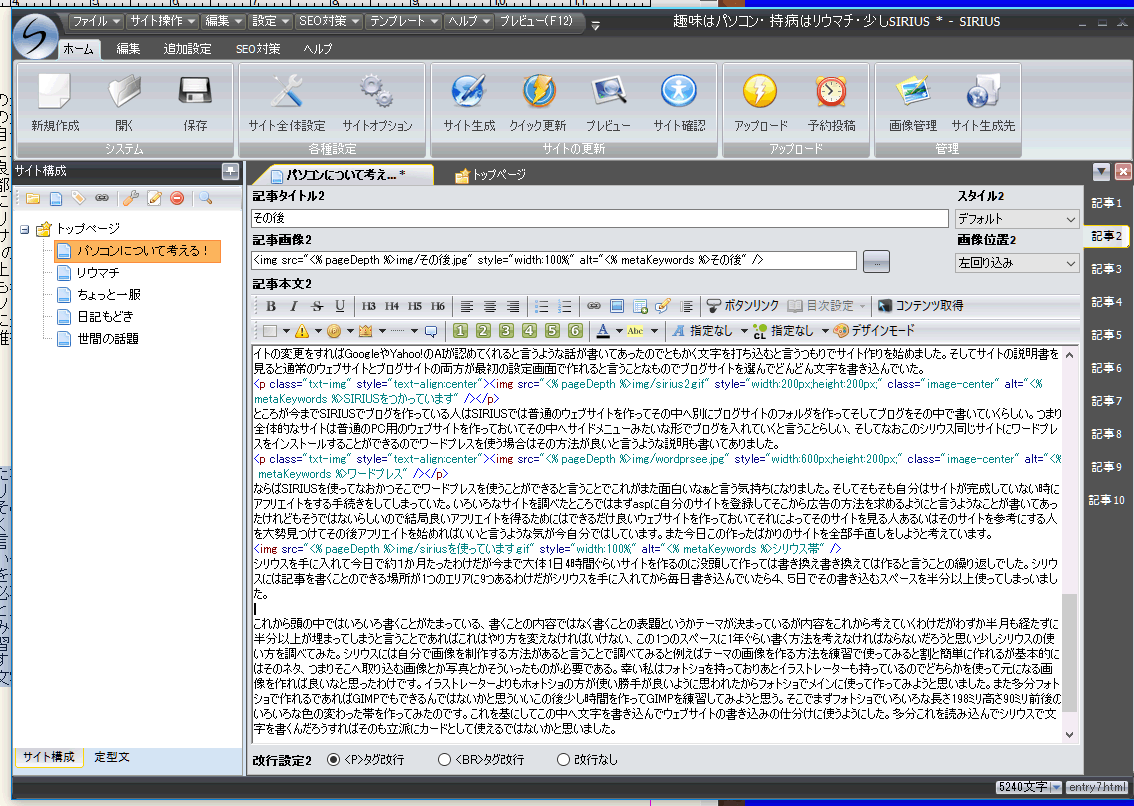Switch to デザインモード design mode

[874, 330]
